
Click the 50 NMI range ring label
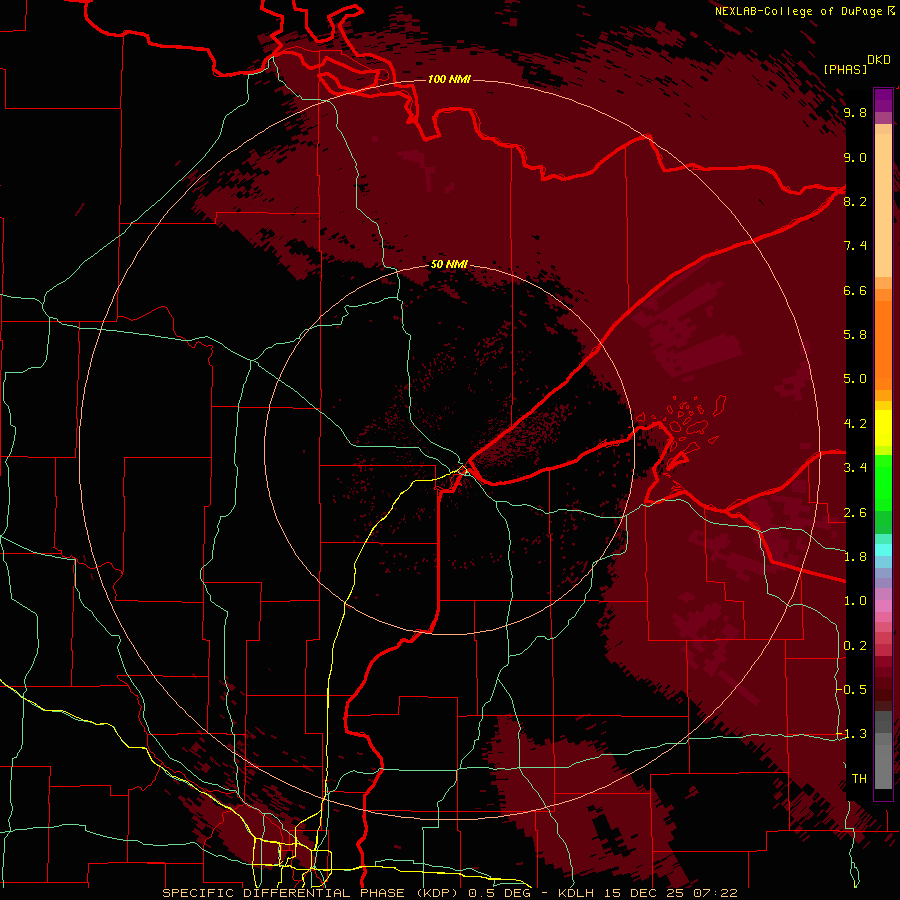449,264
